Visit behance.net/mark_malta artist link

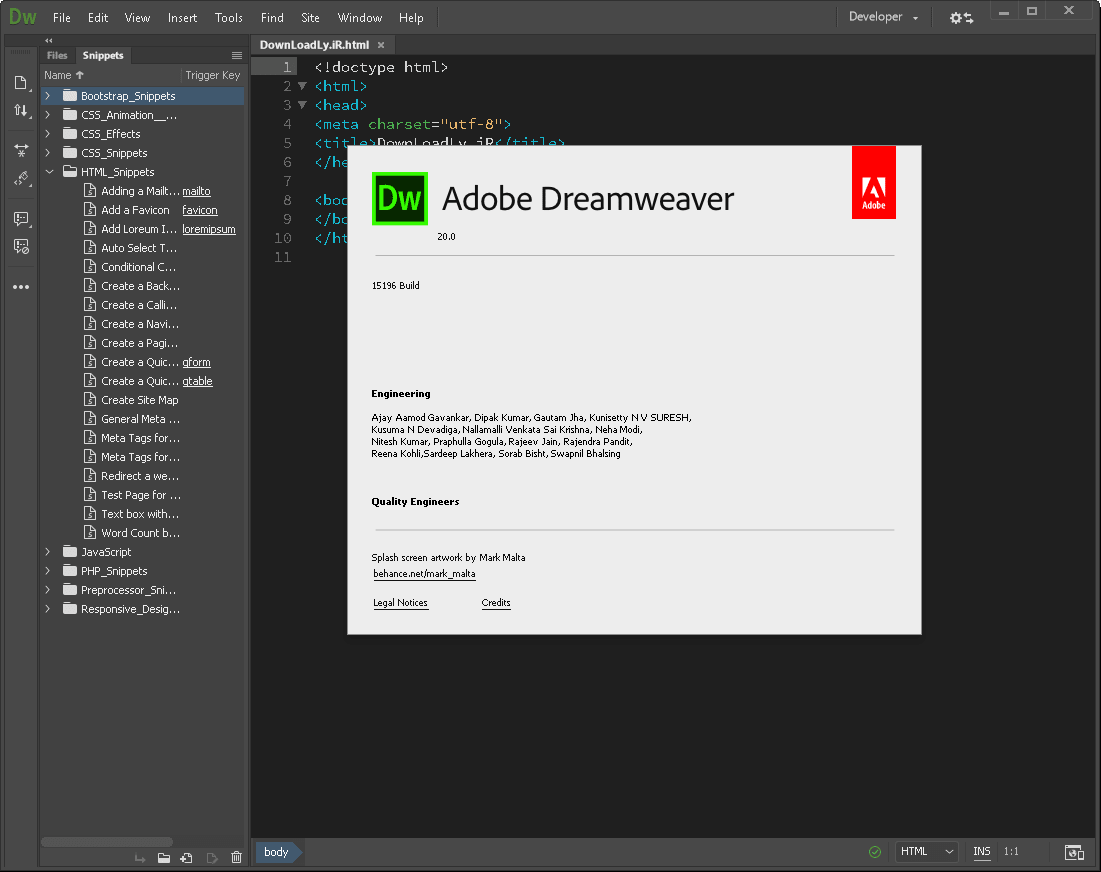tap(424, 573)
